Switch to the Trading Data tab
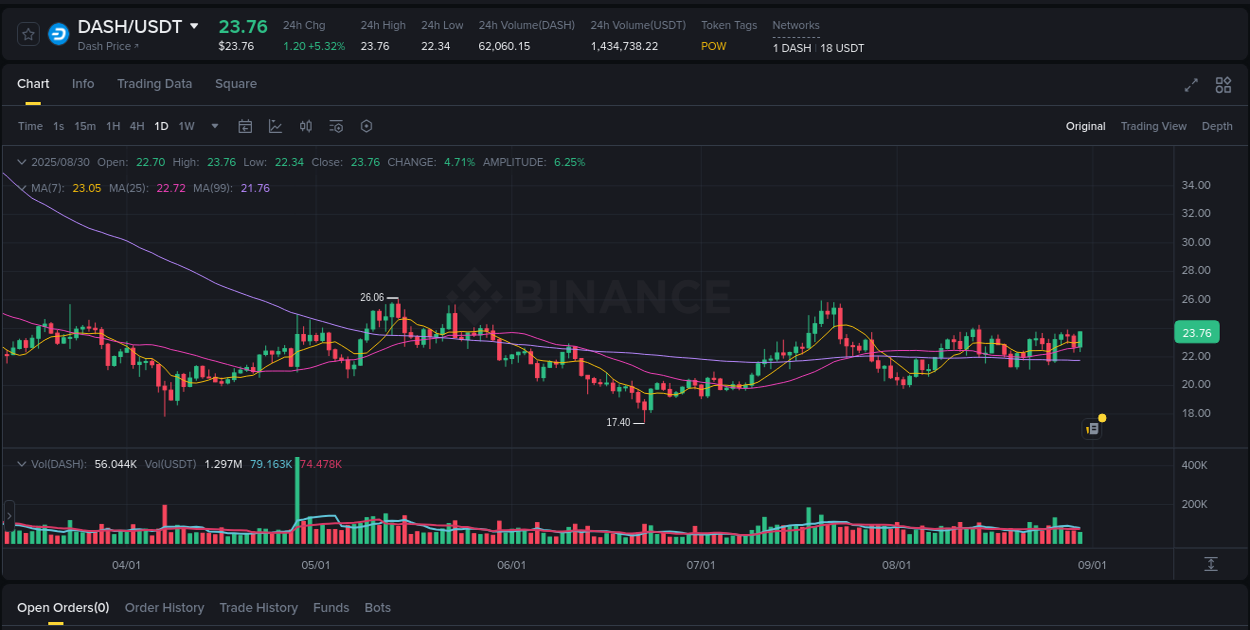The height and width of the screenshot is (630, 1250). [154, 84]
